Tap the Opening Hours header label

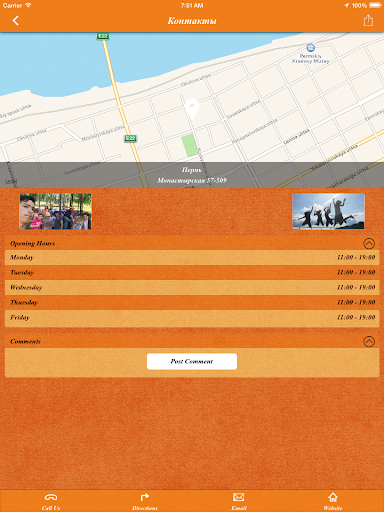click(x=32, y=243)
